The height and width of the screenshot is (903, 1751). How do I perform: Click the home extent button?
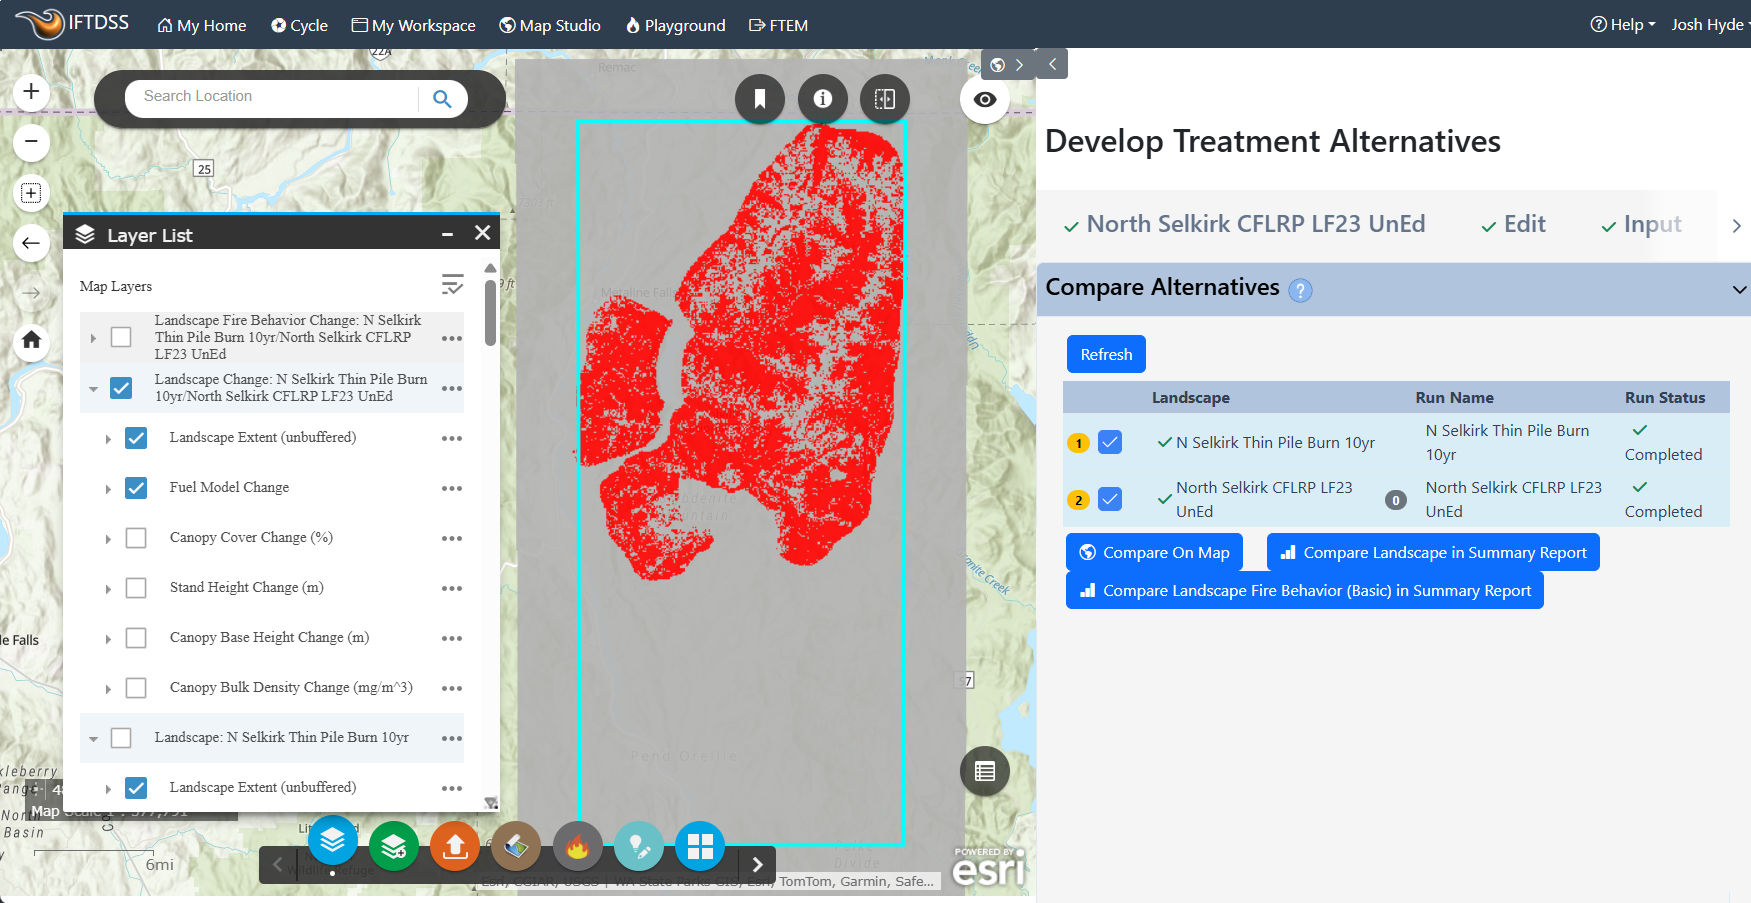[31, 340]
